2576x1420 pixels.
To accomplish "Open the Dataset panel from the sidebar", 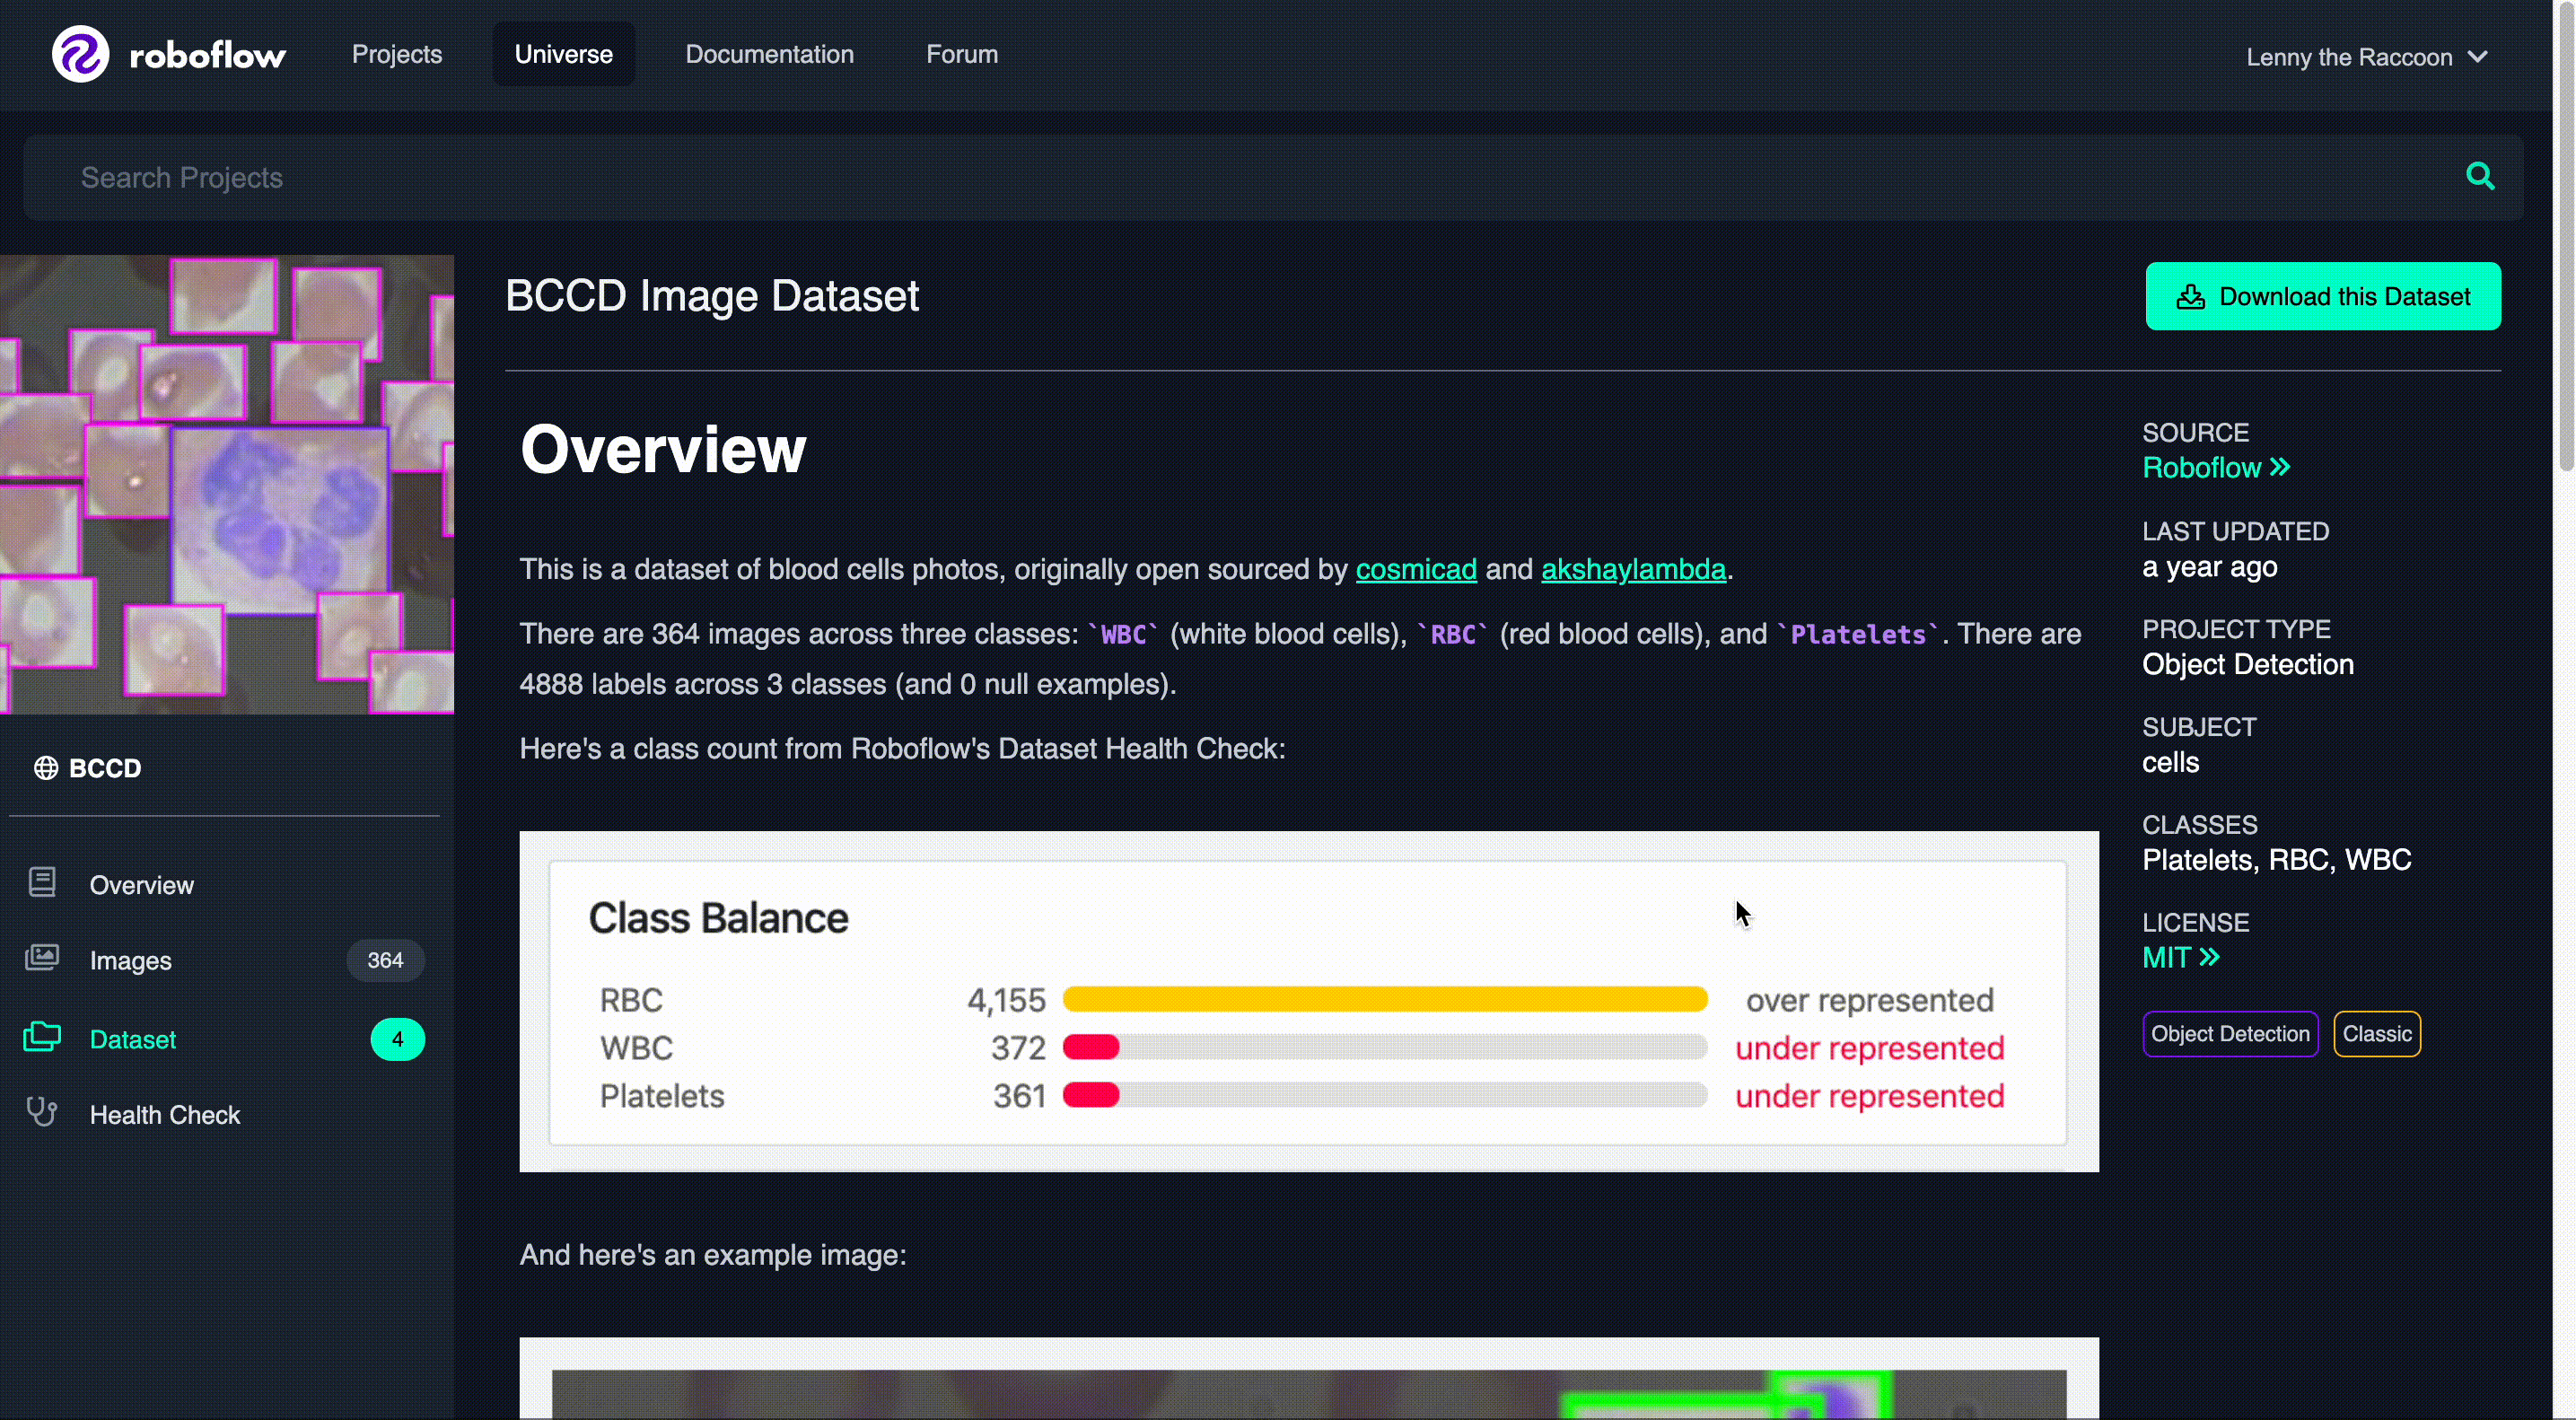I will [x=133, y=1039].
